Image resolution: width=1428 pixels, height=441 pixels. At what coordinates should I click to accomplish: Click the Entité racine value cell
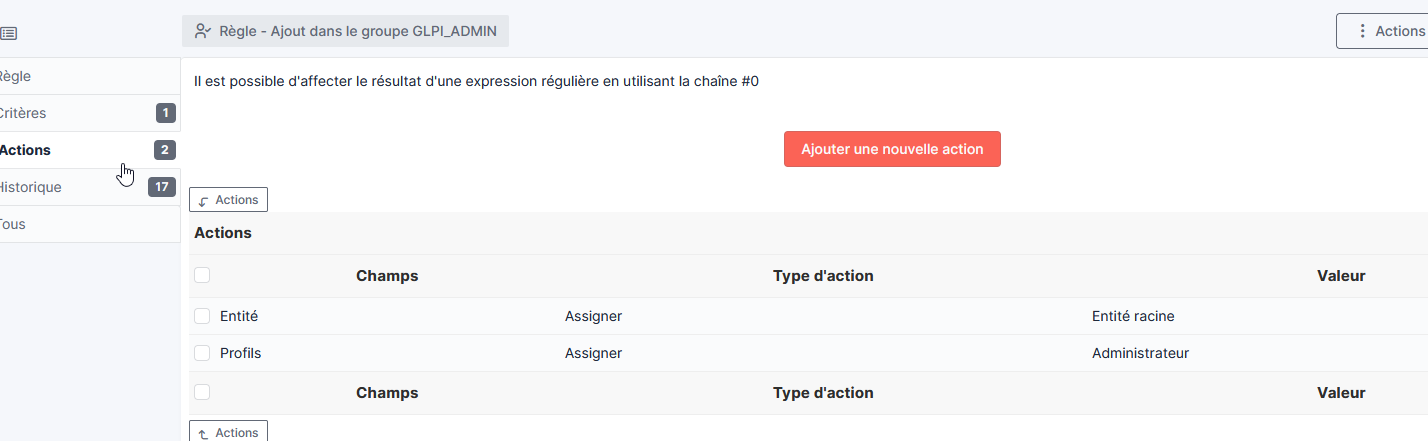(1133, 316)
